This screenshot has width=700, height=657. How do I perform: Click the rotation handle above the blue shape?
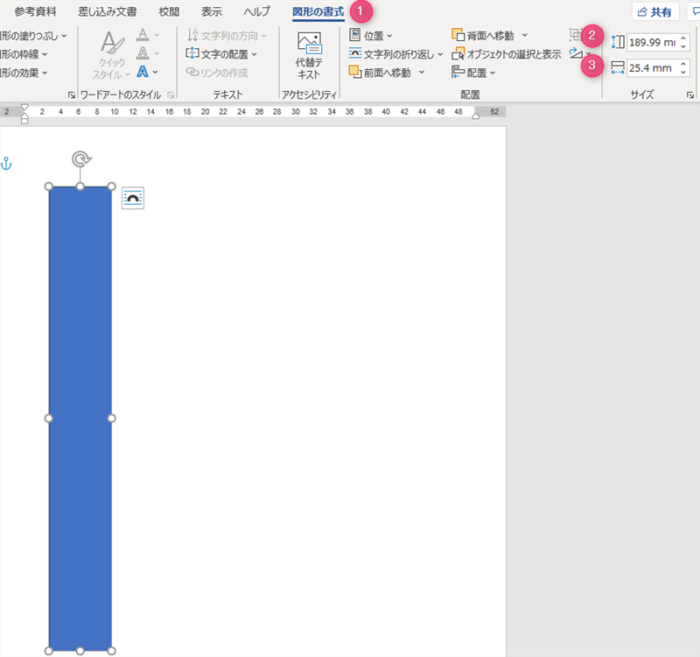point(80,159)
